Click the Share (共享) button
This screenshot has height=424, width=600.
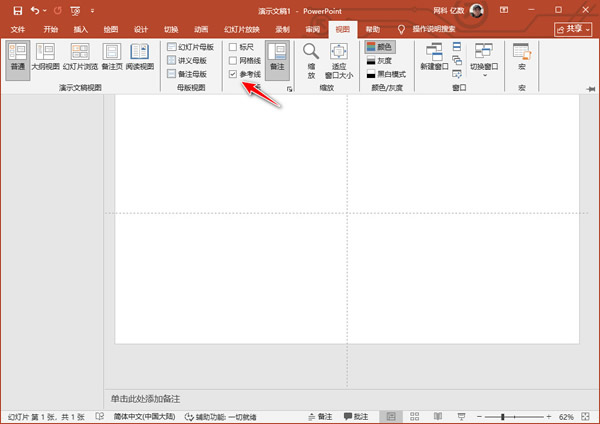click(x=575, y=30)
